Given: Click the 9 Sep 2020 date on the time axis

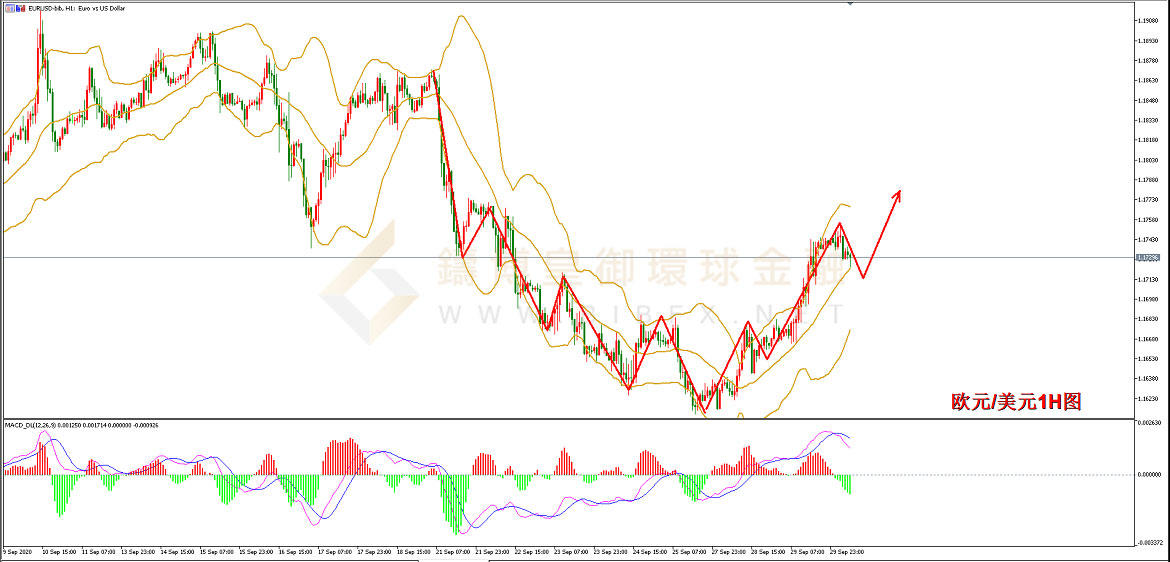Looking at the screenshot, I should tap(18, 551).
